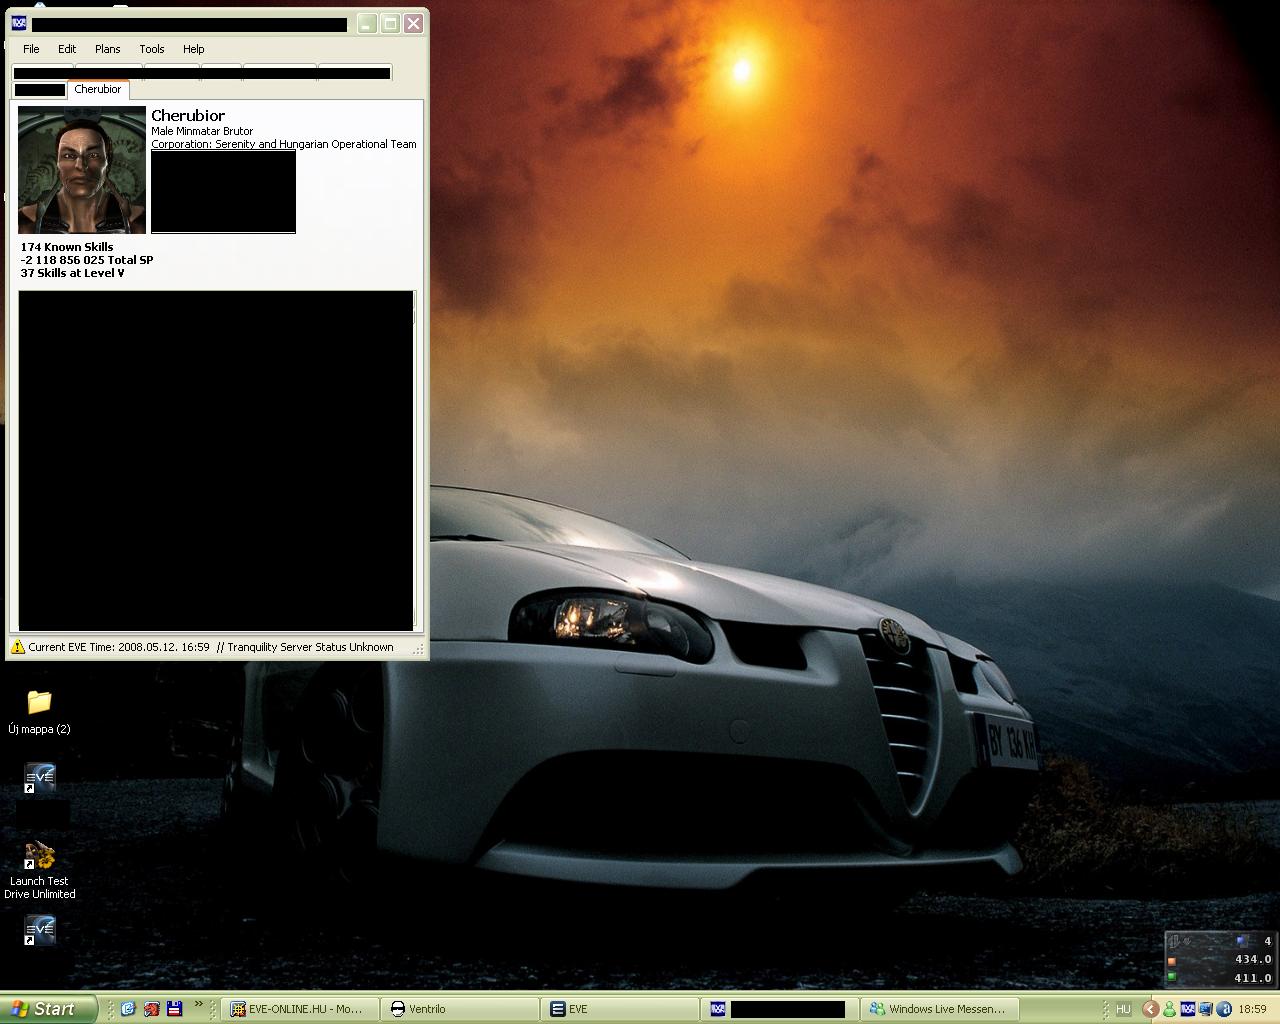Switch to the EVE game taskbar button
The height and width of the screenshot is (1024, 1280).
click(x=619, y=1009)
